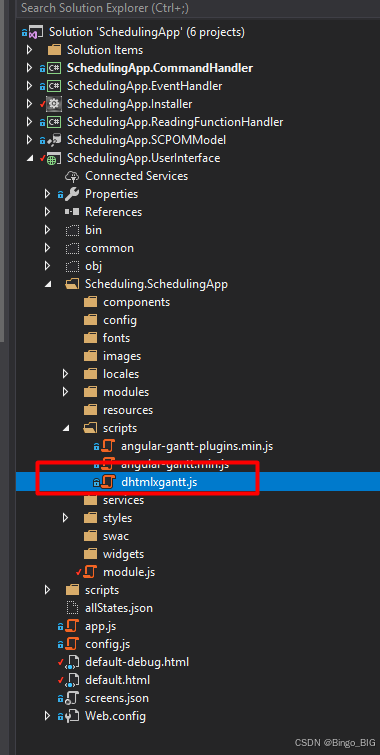Select the allStates.json file name
The height and width of the screenshot is (755, 380).
tap(119, 608)
